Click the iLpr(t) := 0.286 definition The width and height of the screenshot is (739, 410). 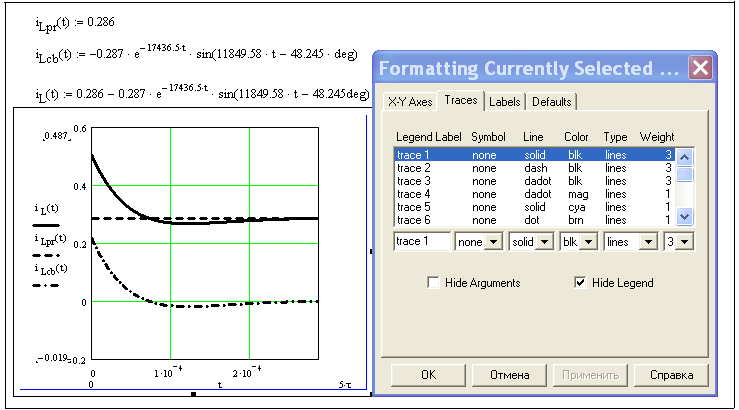pyautogui.click(x=75, y=23)
